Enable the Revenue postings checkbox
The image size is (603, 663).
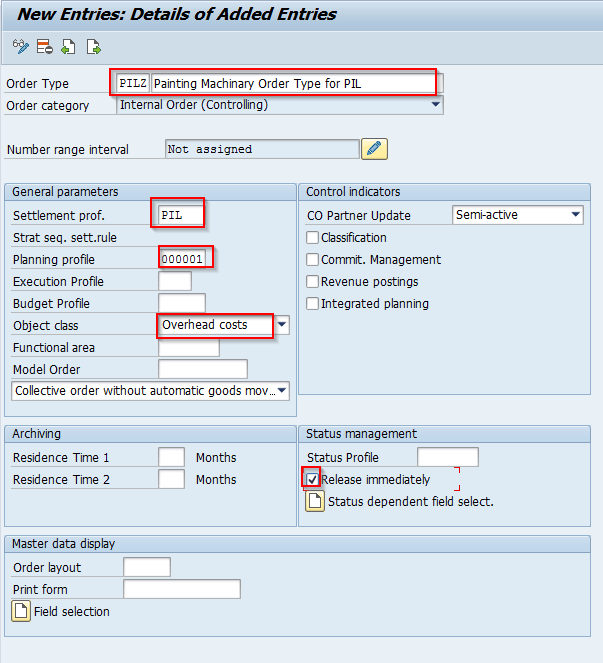[312, 282]
